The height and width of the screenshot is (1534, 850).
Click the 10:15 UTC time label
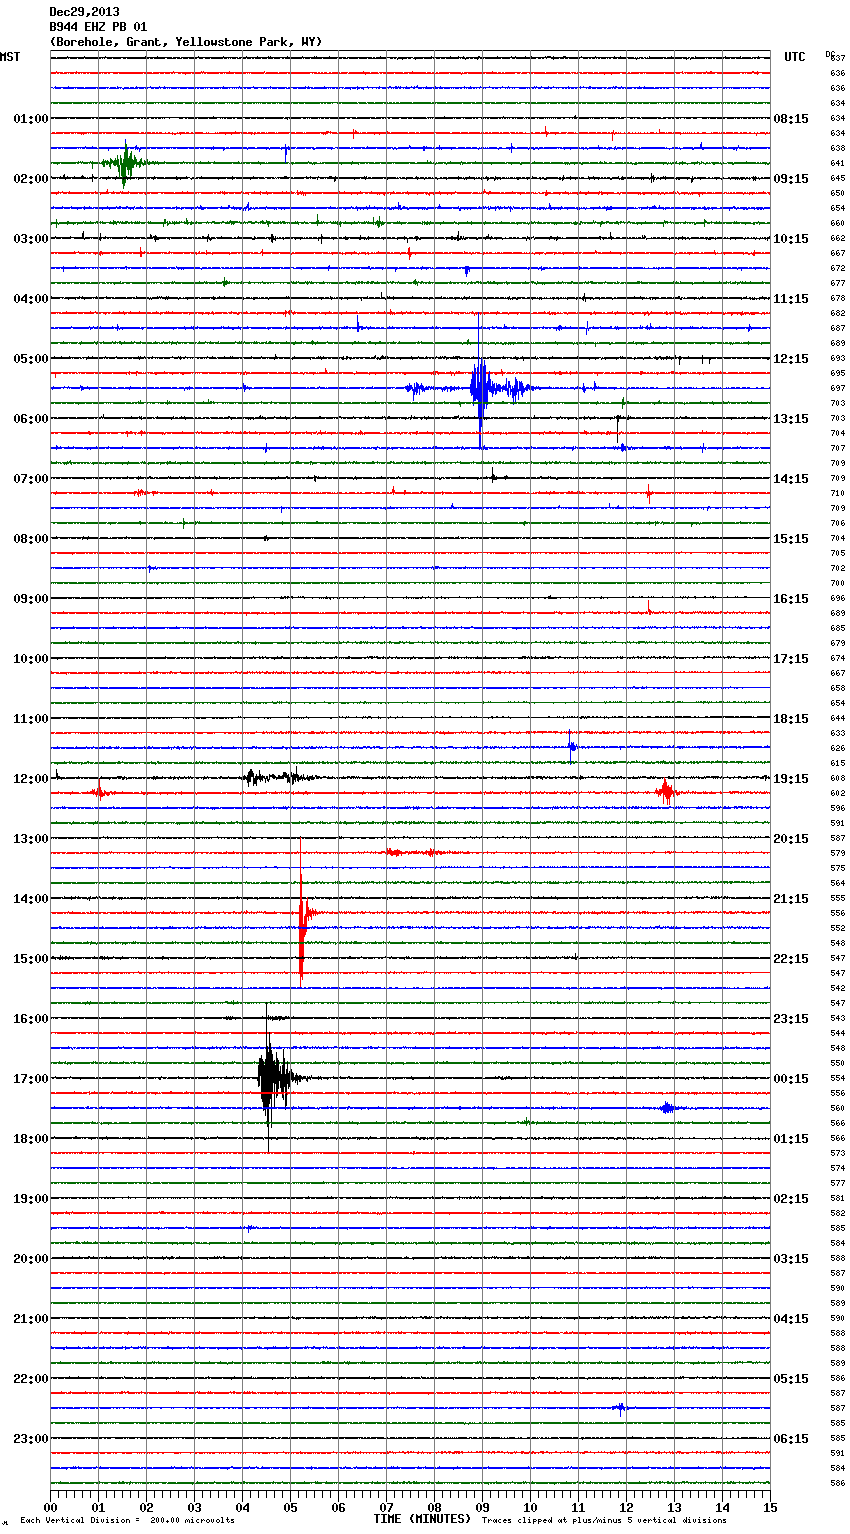791,239
